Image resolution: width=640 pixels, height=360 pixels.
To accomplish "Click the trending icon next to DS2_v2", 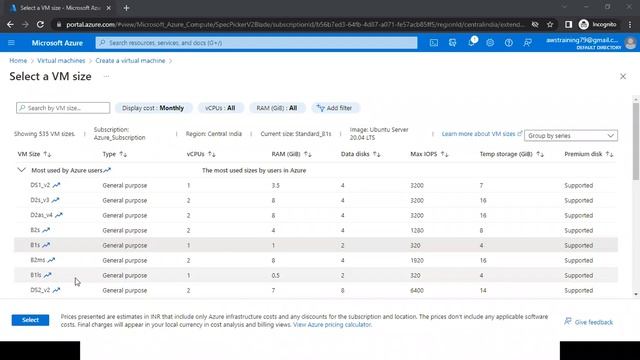I will [x=56, y=290].
